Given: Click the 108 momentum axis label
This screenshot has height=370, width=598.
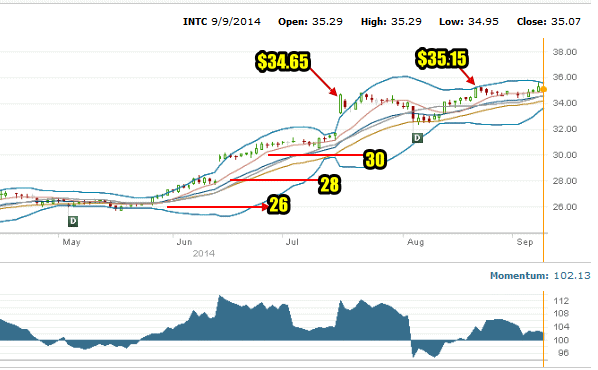Looking at the screenshot, I should (x=561, y=314).
